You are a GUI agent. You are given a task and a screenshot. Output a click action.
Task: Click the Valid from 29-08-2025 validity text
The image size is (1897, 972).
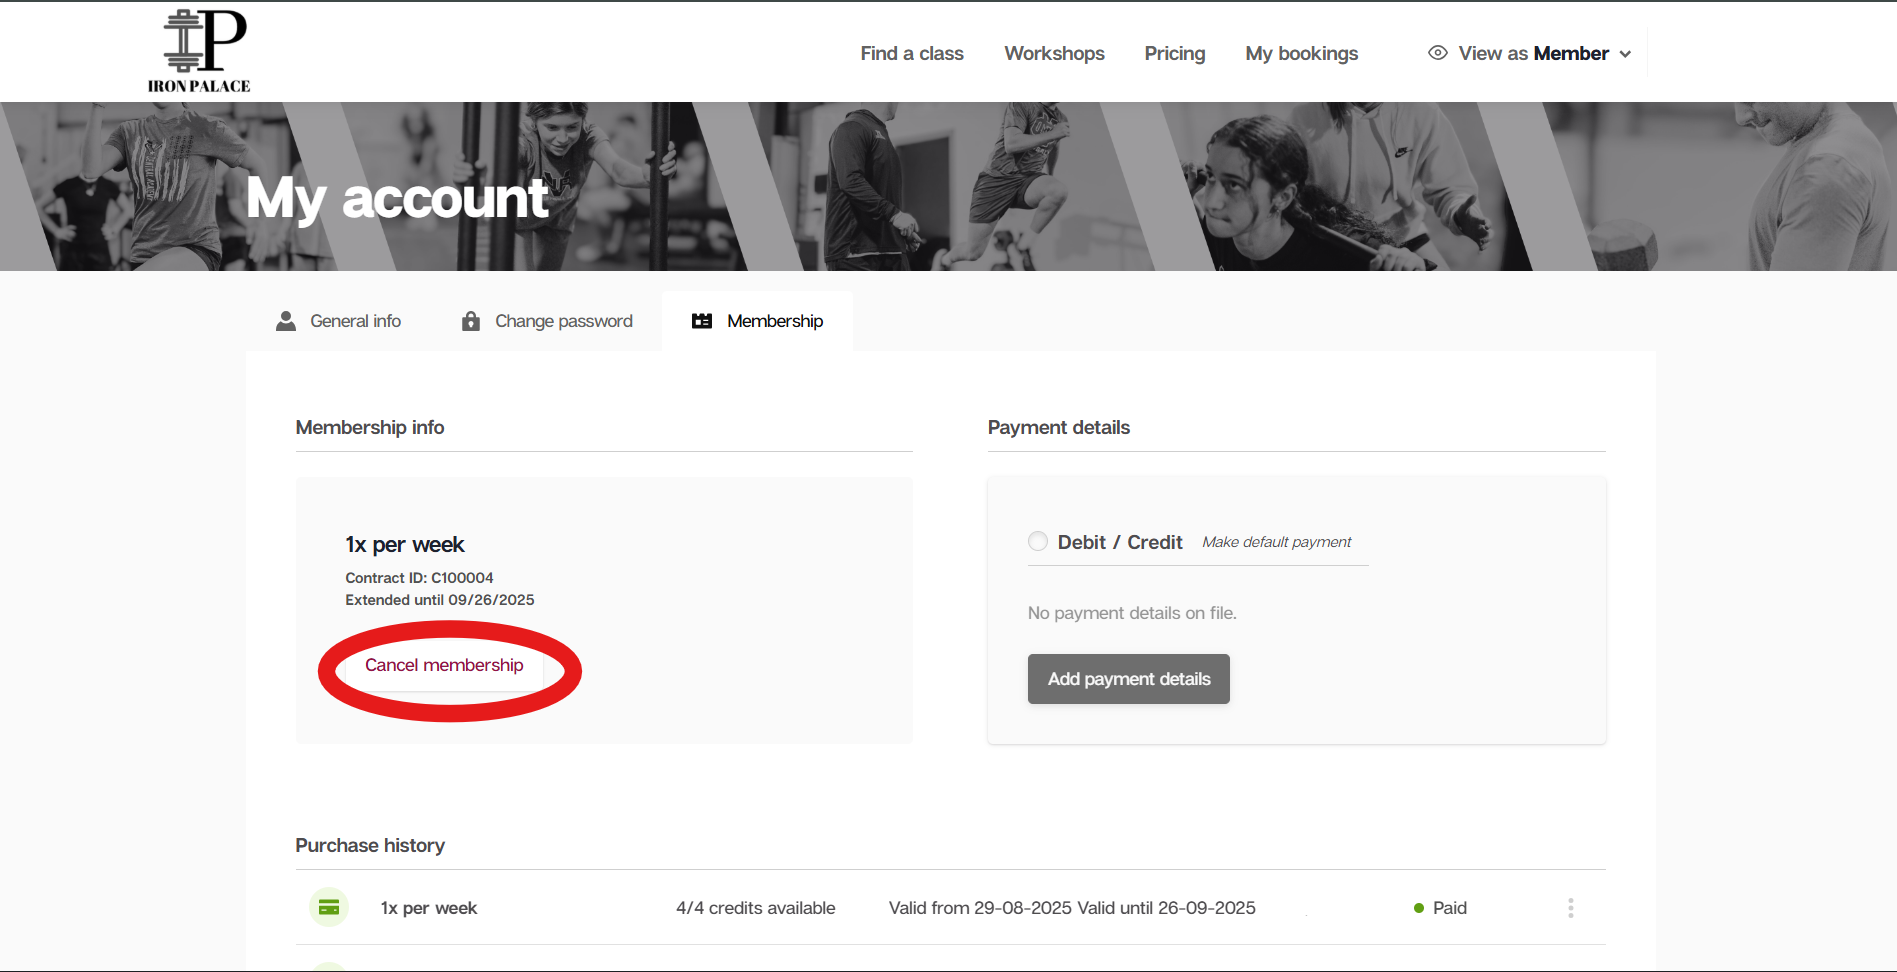(x=1072, y=908)
